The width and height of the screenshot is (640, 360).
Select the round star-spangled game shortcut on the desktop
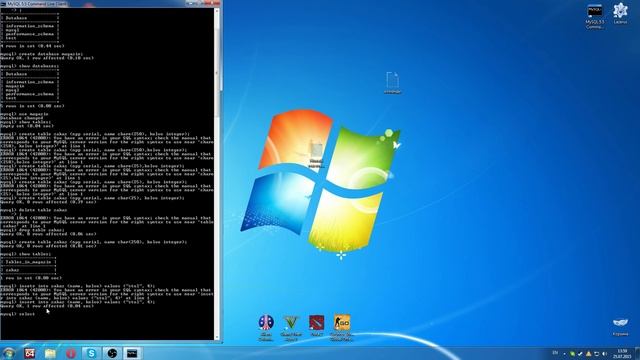point(266,327)
